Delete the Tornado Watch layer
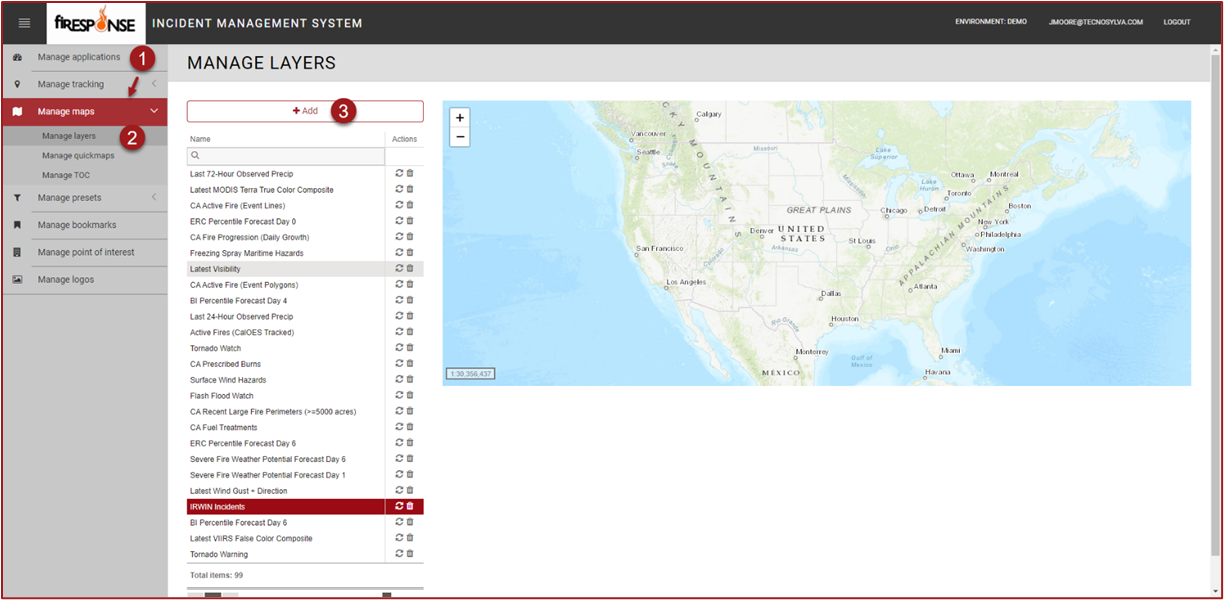 (410, 348)
